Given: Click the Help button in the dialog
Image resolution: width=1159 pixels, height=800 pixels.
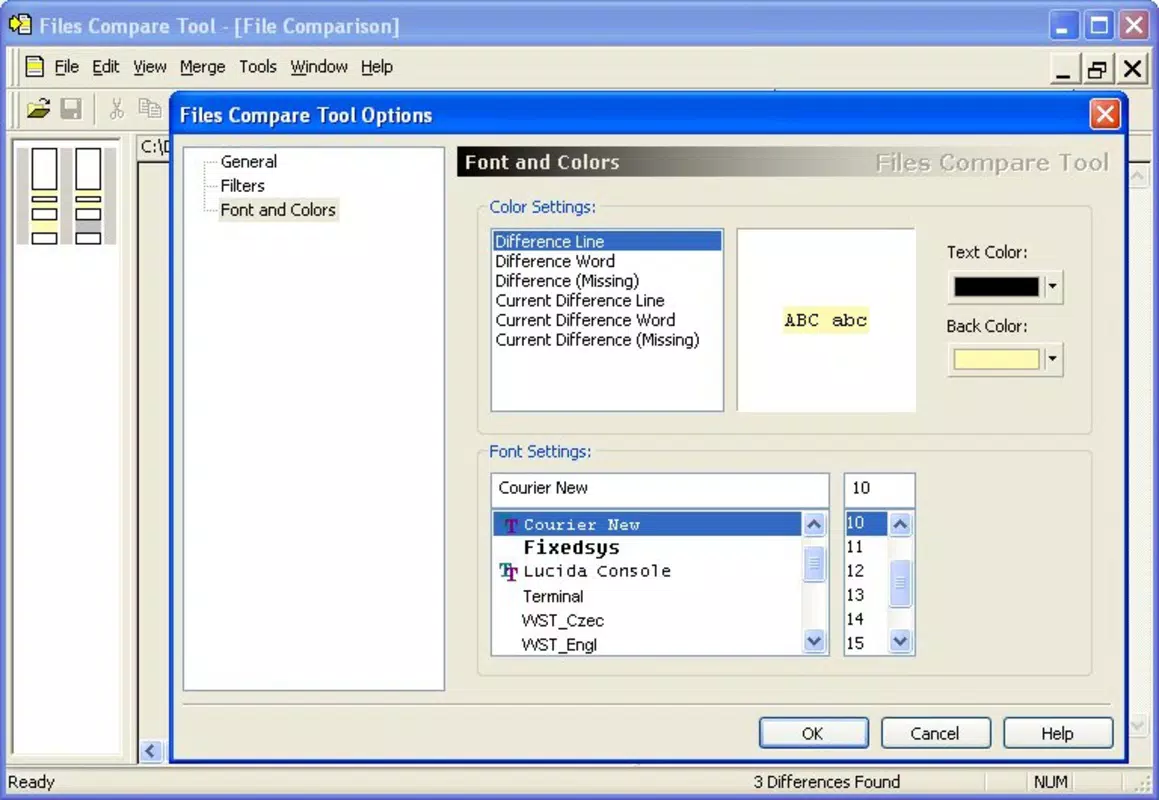Looking at the screenshot, I should coord(1058,733).
